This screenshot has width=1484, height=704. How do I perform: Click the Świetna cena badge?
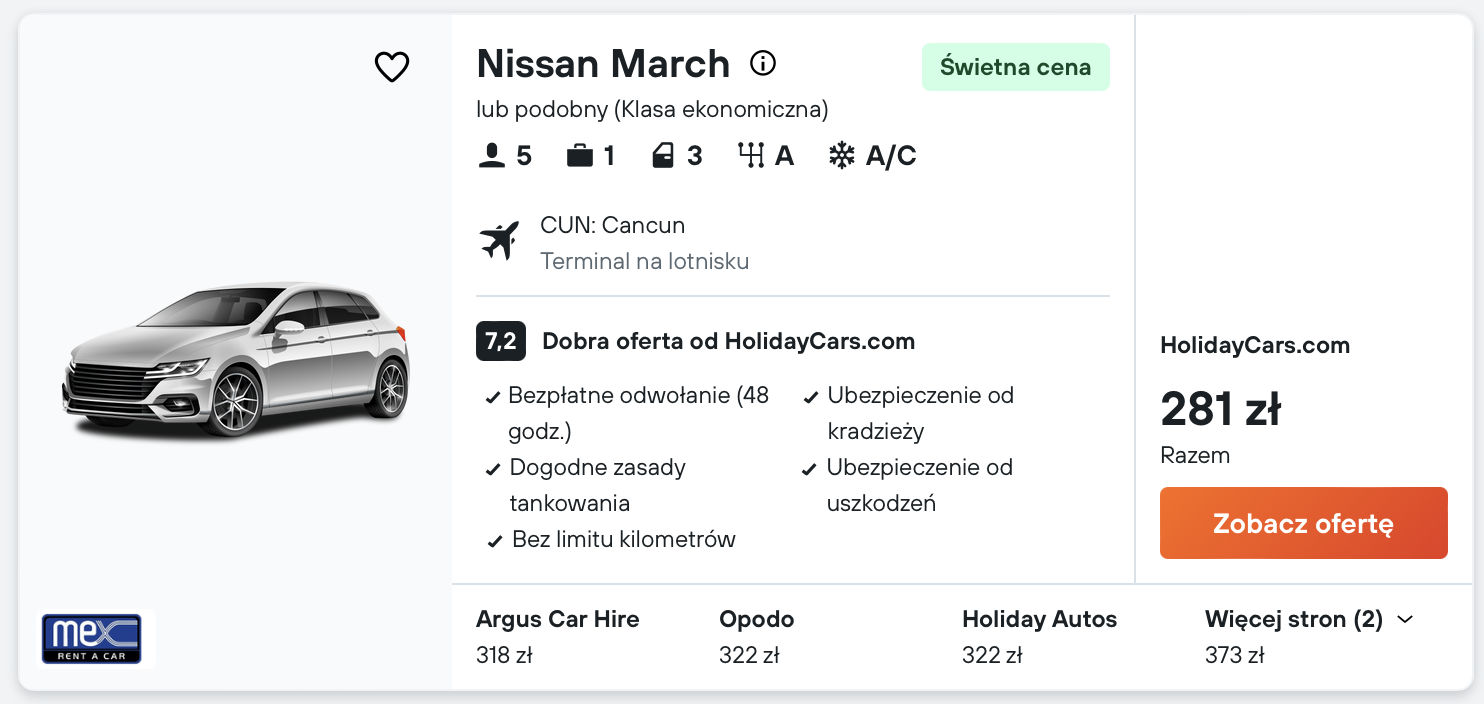[x=1015, y=67]
